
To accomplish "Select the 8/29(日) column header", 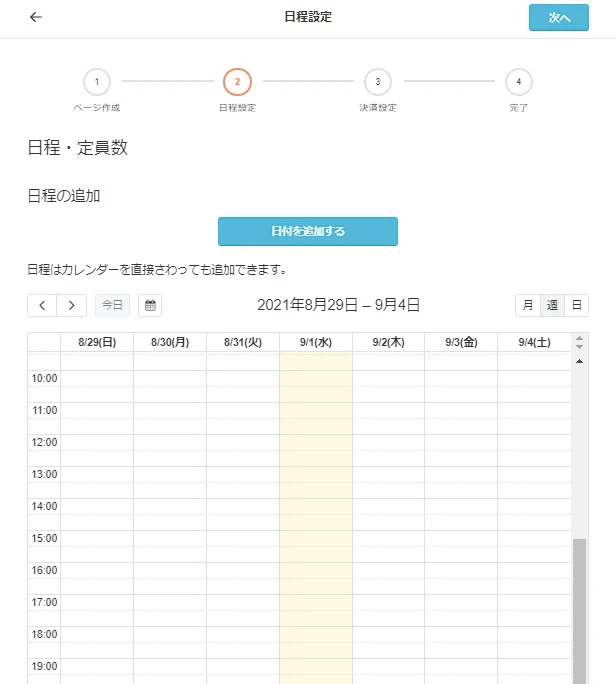I will click(x=97, y=342).
